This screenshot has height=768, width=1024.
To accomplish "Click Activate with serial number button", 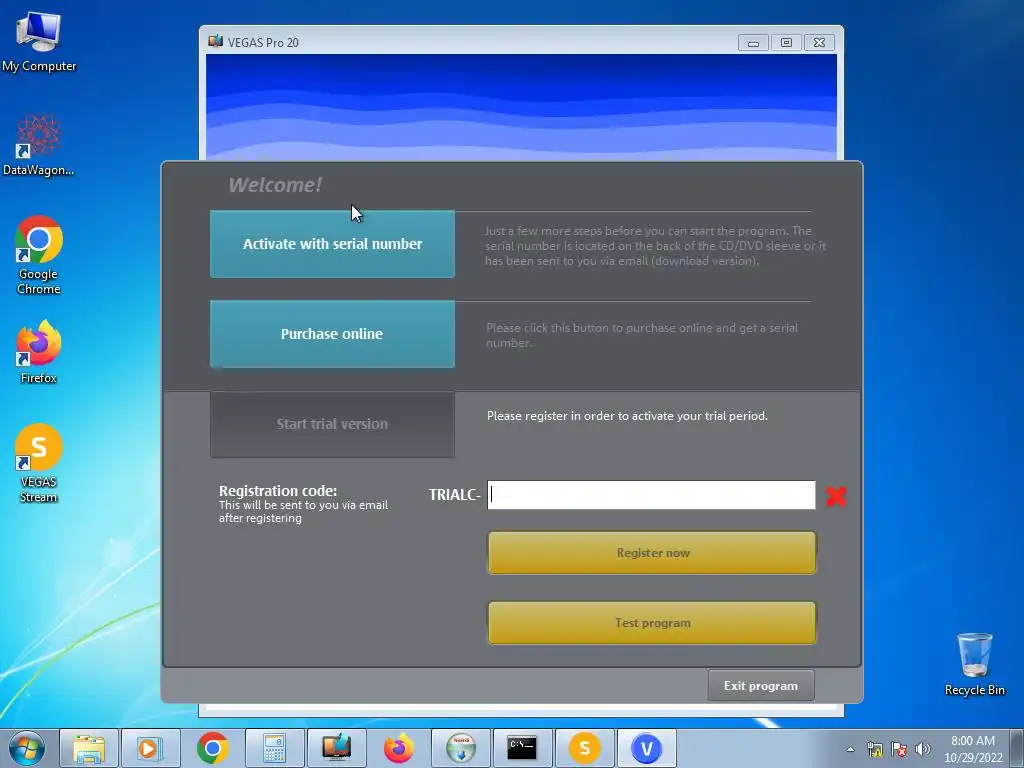I will pos(332,244).
